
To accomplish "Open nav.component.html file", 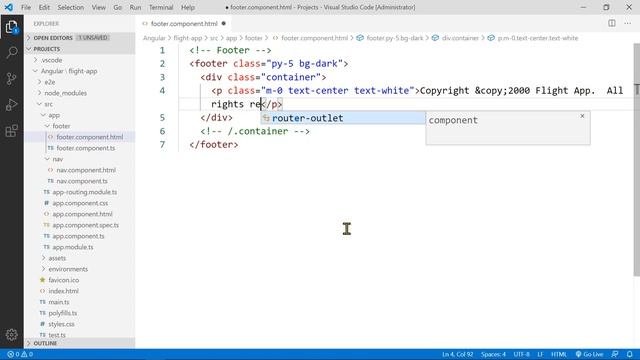I will pos(80,170).
